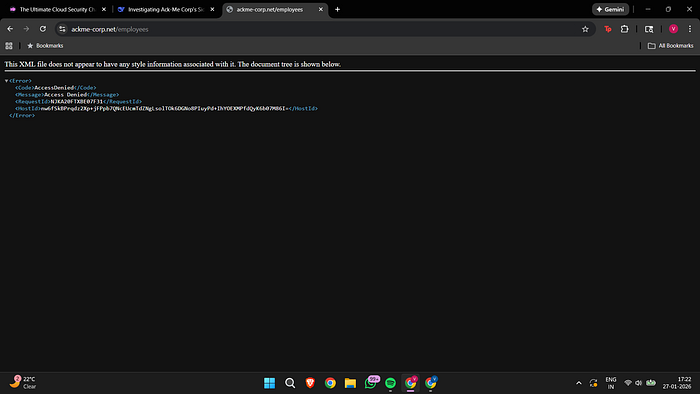Open WhatsApp from the taskbar
Viewport: 700px width, 394px height.
371,383
